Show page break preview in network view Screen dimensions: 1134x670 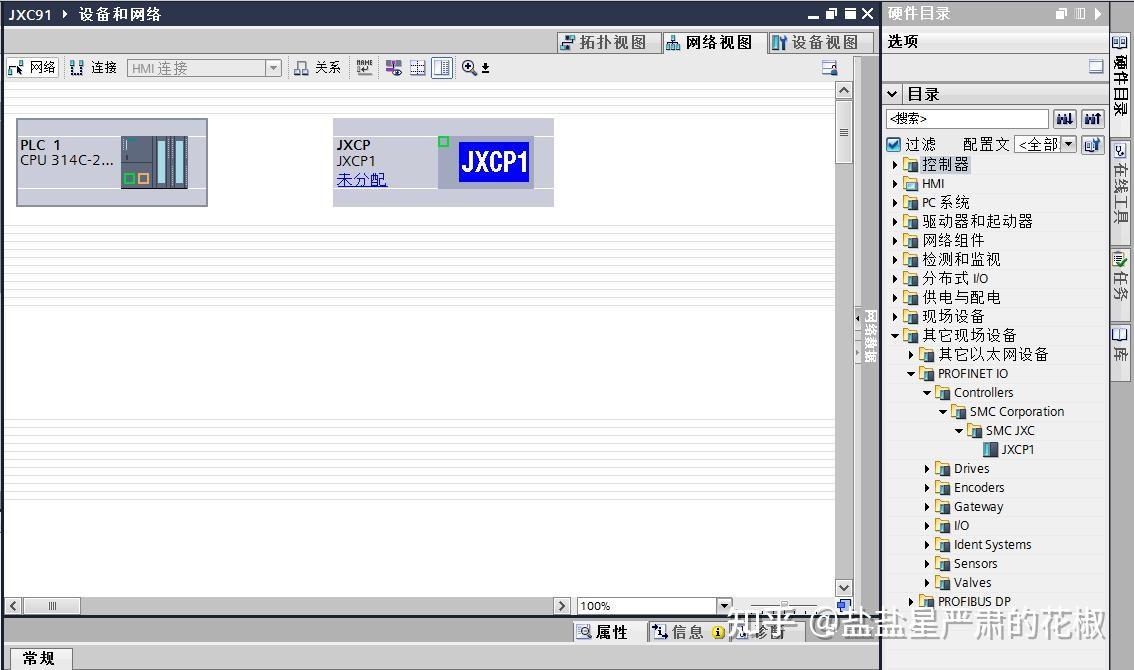click(417, 67)
